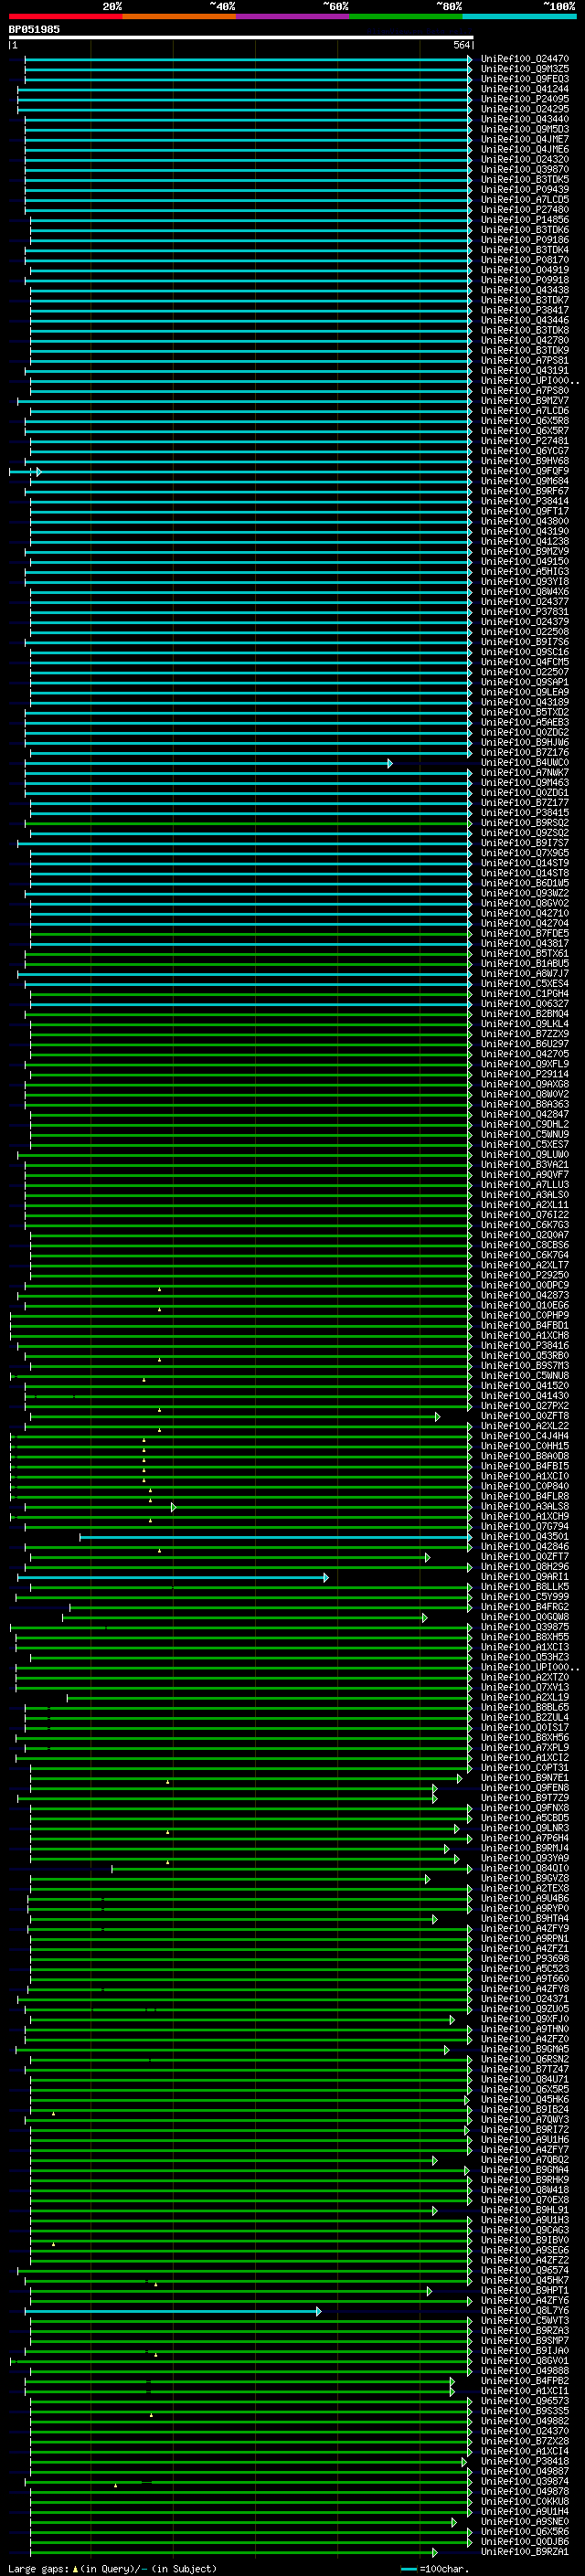The width and height of the screenshot is (585, 2576).
Task: Select the UniRef100_Q42780 label
Action: [x=525, y=340]
